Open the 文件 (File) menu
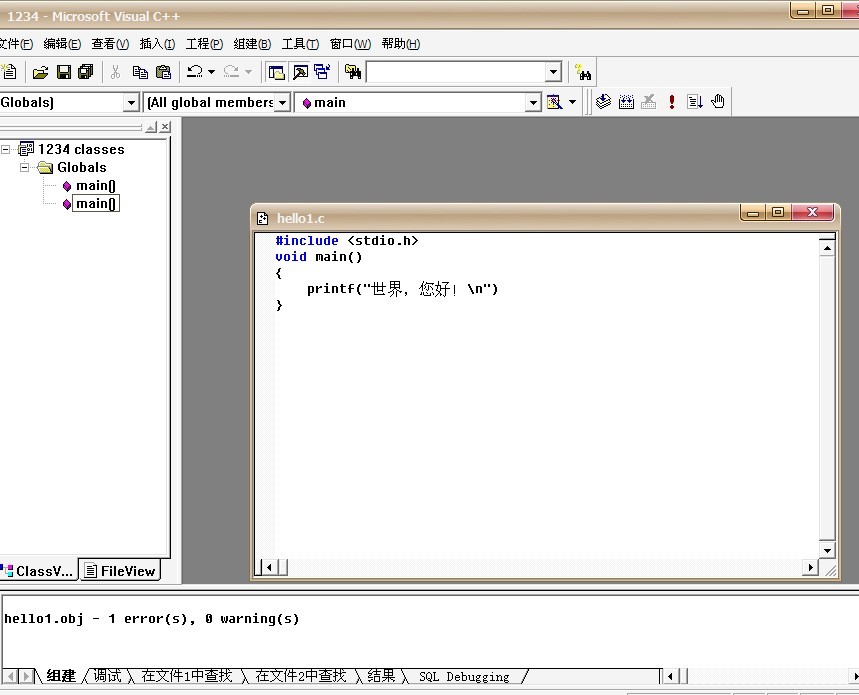859x695 pixels. click(x=16, y=44)
